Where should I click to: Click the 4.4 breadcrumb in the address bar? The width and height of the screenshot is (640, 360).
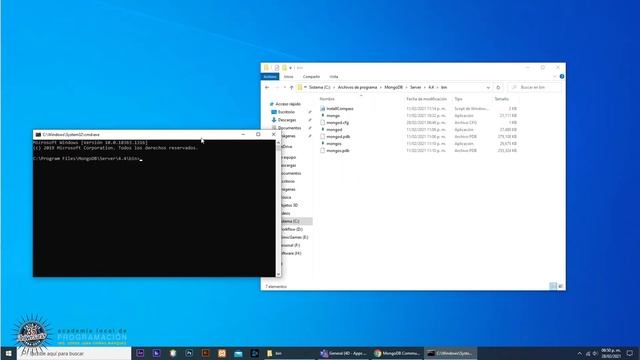431,87
